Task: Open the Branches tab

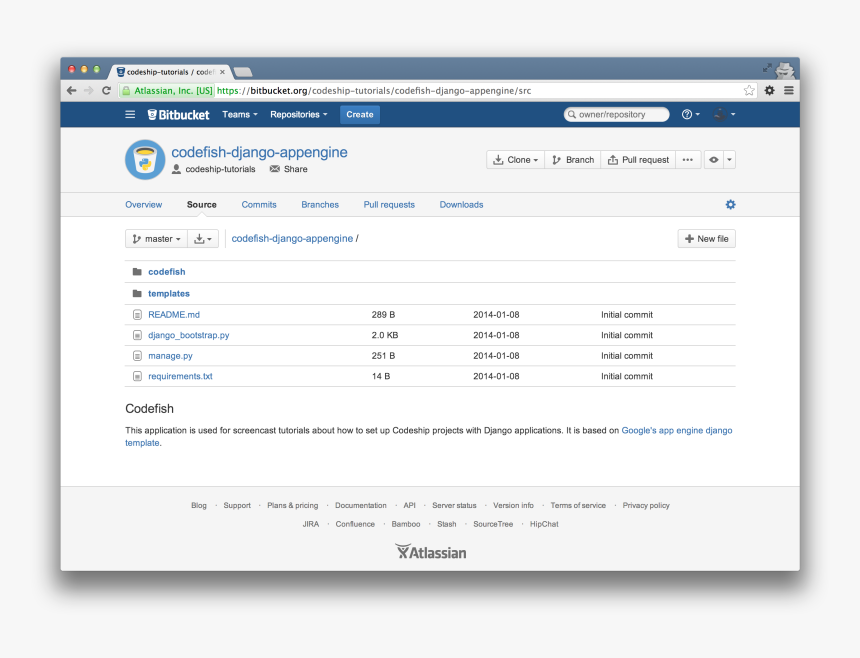Action: pos(320,205)
